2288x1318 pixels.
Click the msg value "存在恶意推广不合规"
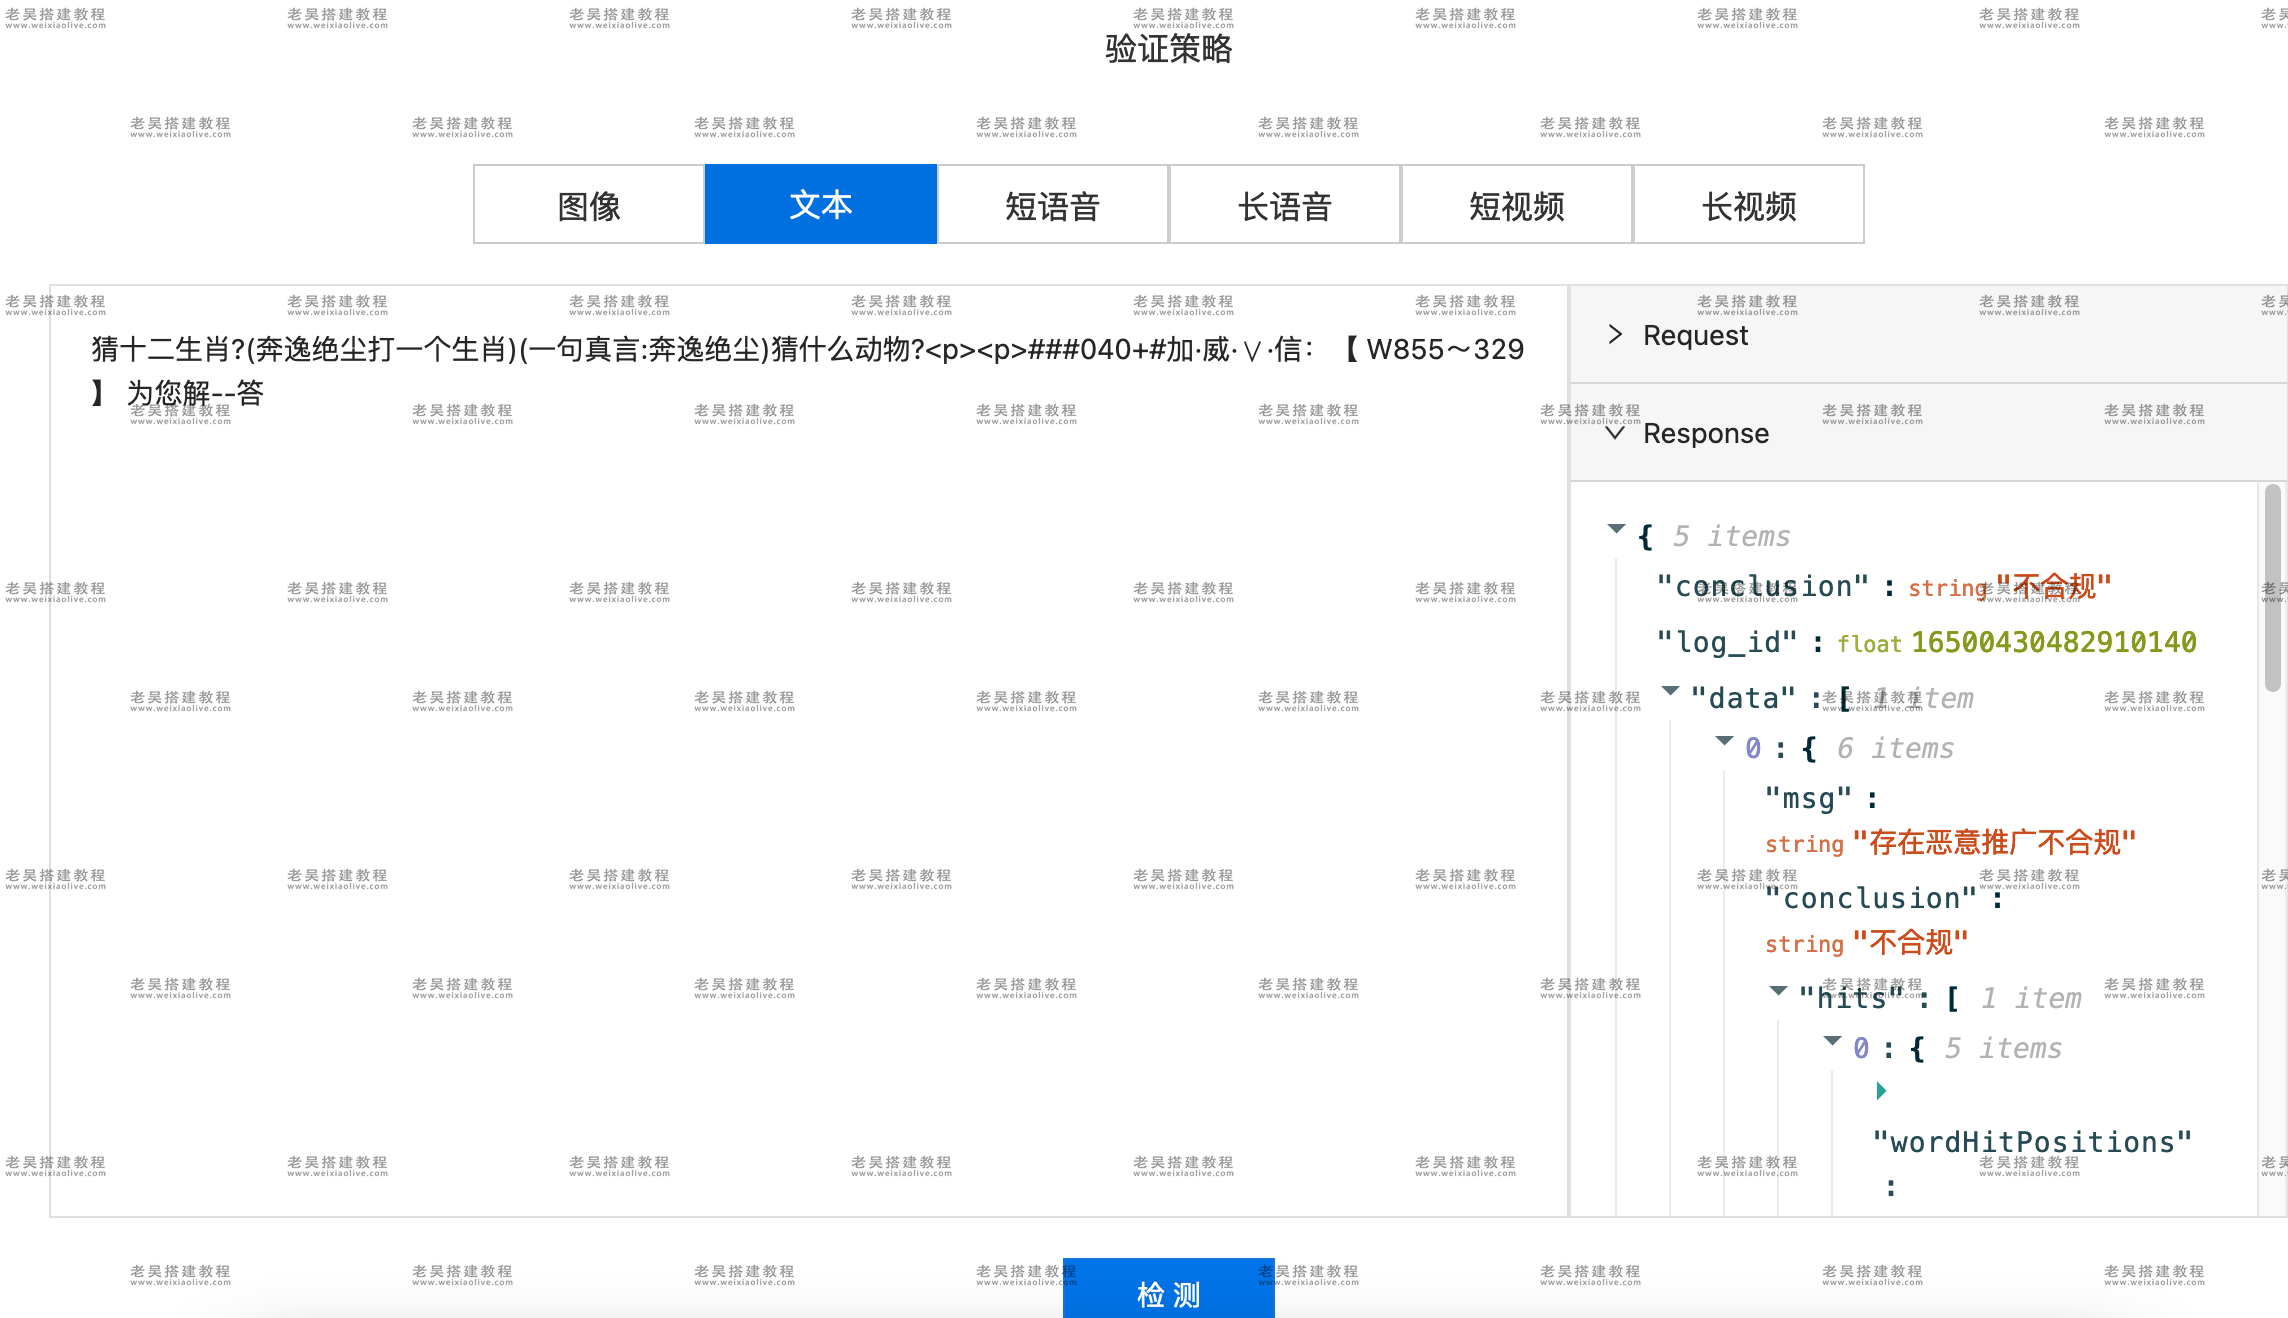(x=1994, y=843)
